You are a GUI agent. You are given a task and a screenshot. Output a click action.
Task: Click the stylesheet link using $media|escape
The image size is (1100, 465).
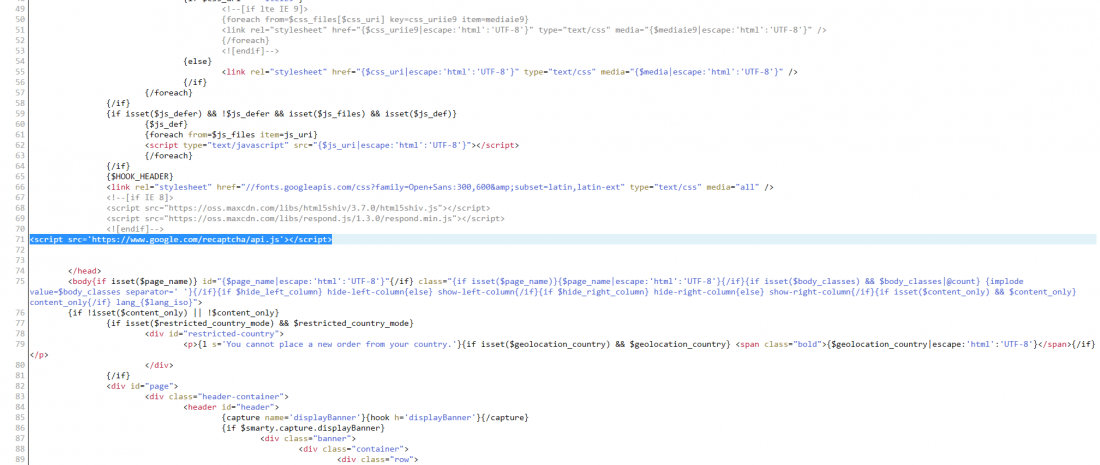tap(509, 72)
